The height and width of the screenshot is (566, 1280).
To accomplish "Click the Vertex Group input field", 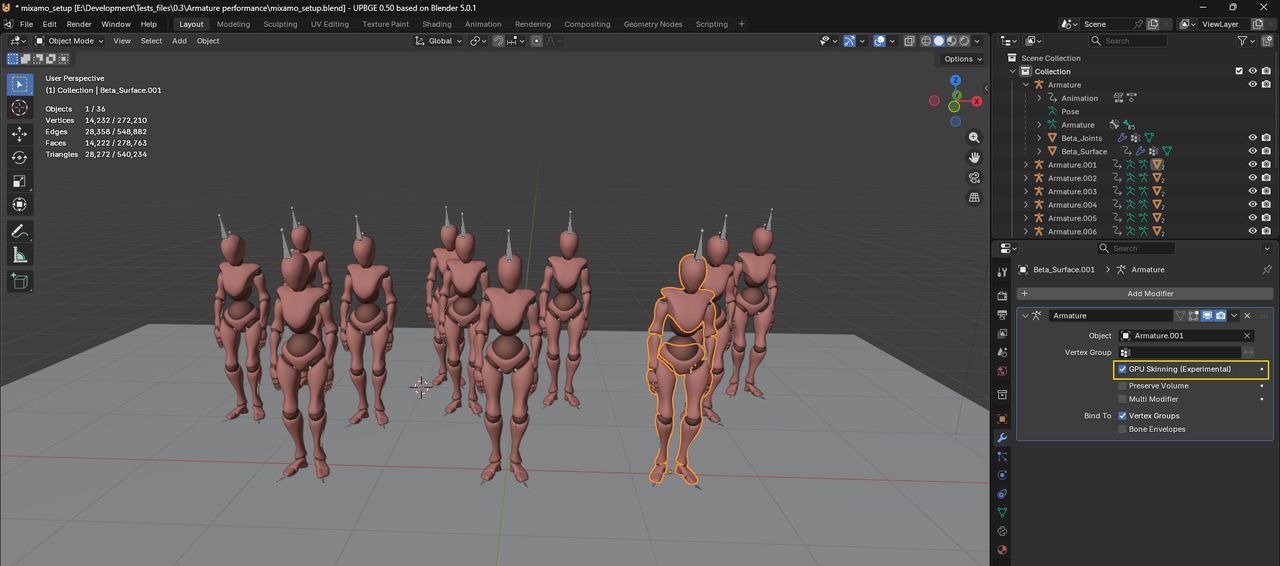I will click(x=1179, y=352).
